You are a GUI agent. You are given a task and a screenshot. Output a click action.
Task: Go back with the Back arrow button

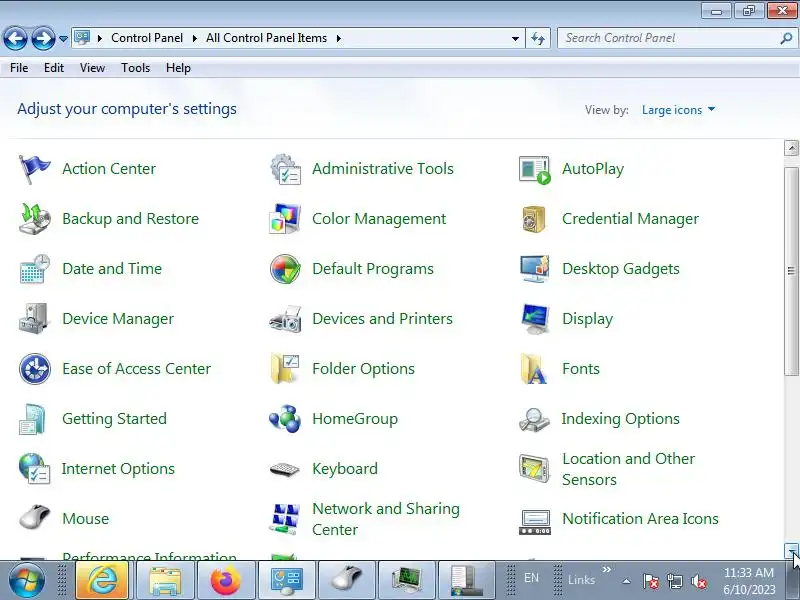pos(15,38)
